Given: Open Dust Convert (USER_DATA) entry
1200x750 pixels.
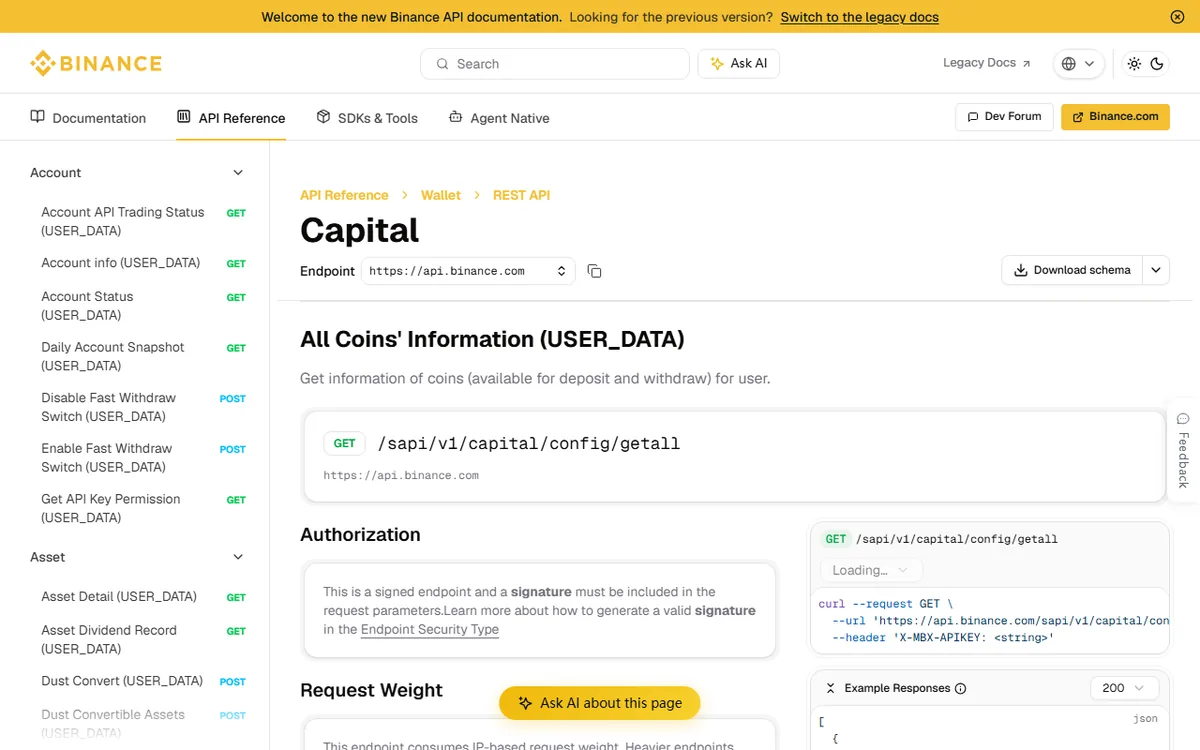Looking at the screenshot, I should 143,681.
